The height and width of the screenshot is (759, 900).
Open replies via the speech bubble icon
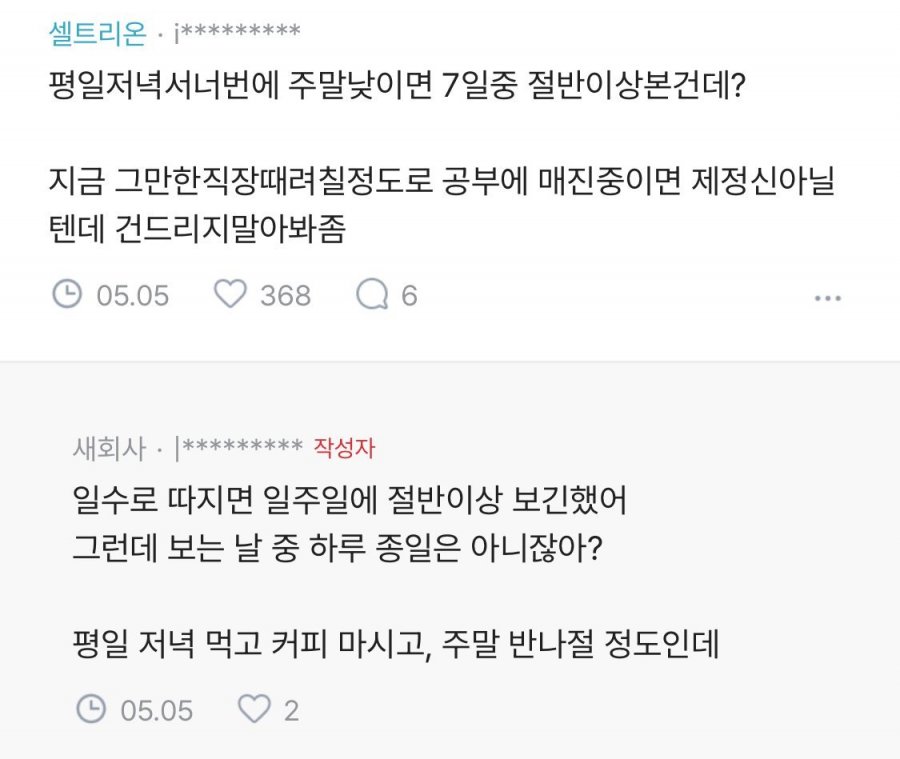[x=372, y=295]
